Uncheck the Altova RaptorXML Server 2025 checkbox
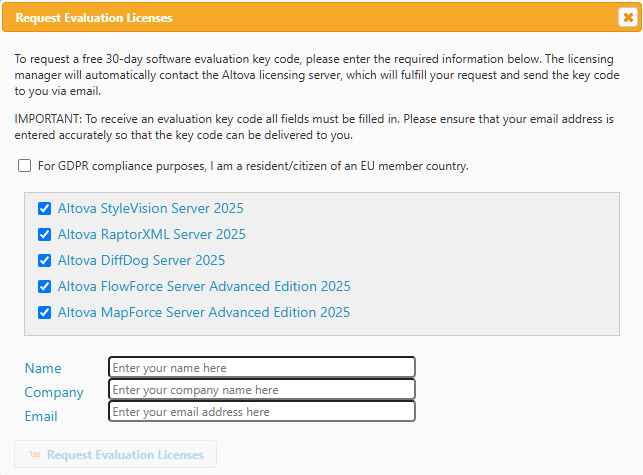The width and height of the screenshot is (643, 475). (44, 235)
